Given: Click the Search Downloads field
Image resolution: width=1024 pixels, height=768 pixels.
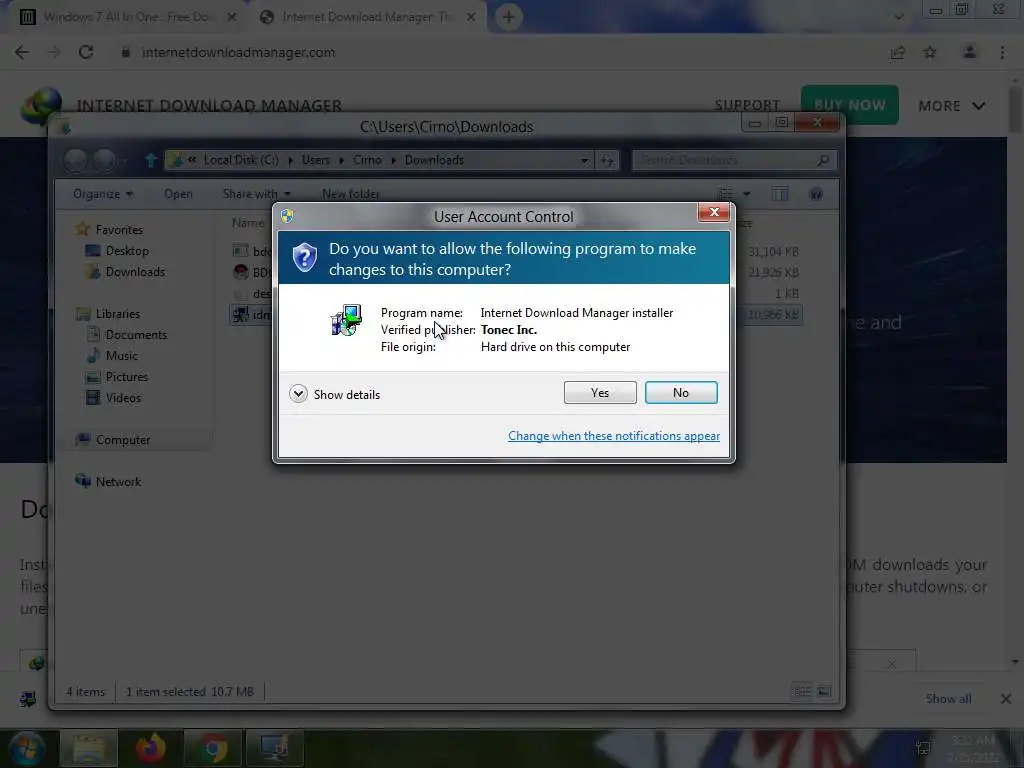Looking at the screenshot, I should coord(734,160).
